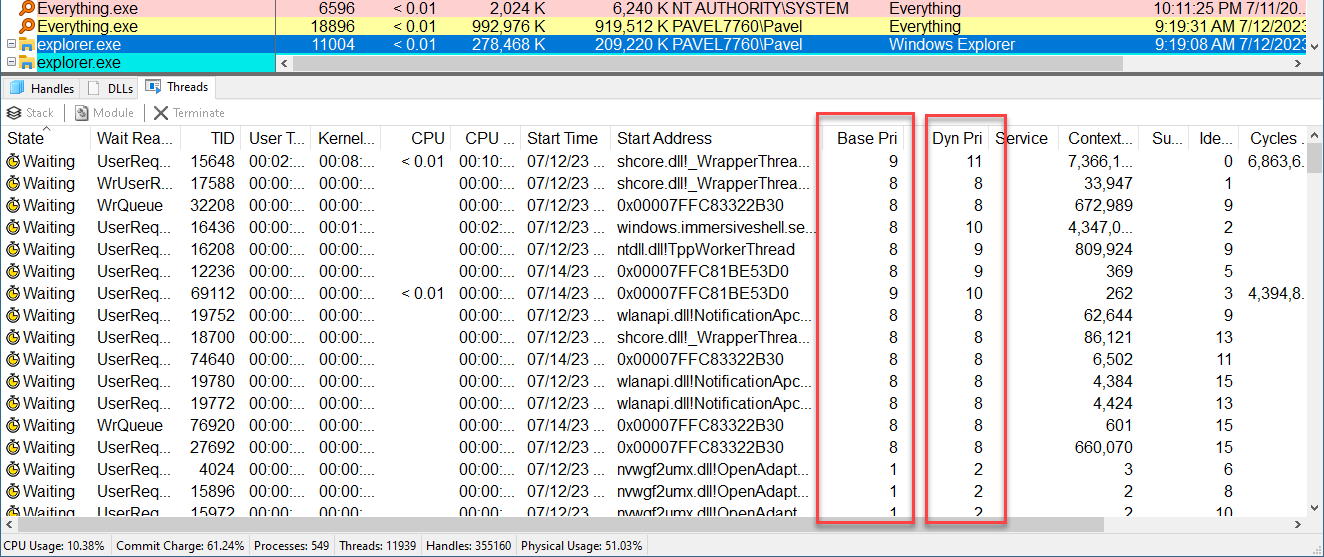Image resolution: width=1324 pixels, height=557 pixels.
Task: Collapse the blue explorer.exe tree node
Action: pyautogui.click(x=11, y=45)
